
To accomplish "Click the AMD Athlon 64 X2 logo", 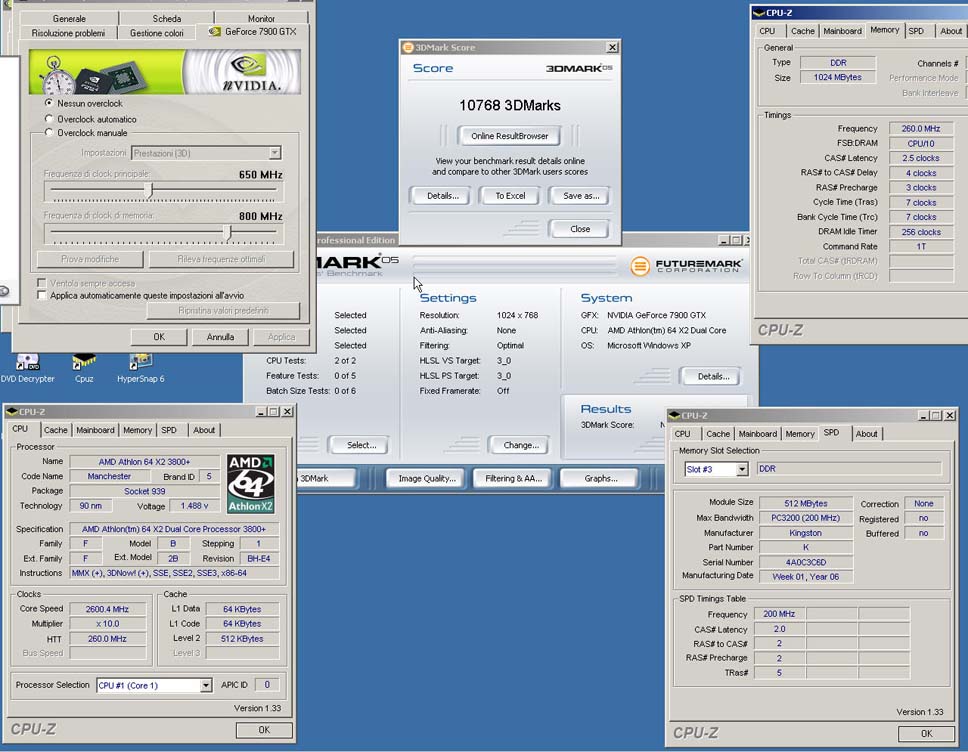I will pyautogui.click(x=250, y=484).
